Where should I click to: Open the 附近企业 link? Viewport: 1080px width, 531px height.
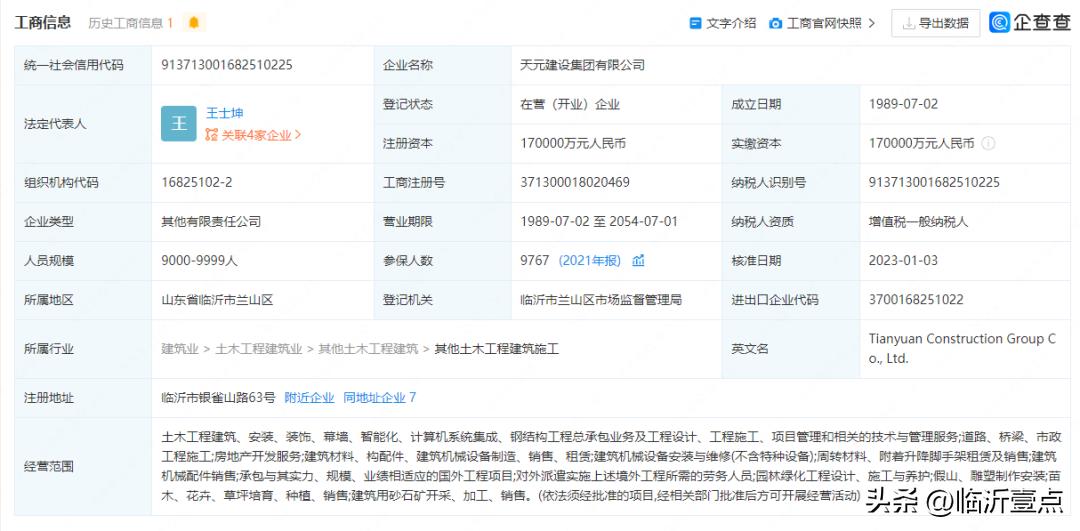click(309, 397)
